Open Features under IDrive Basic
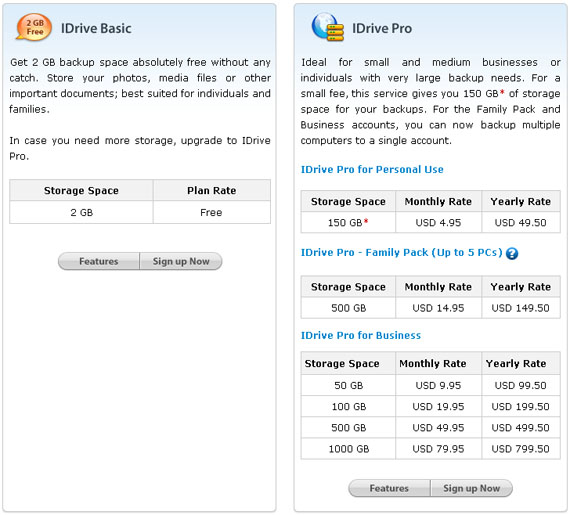 pyautogui.click(x=99, y=261)
